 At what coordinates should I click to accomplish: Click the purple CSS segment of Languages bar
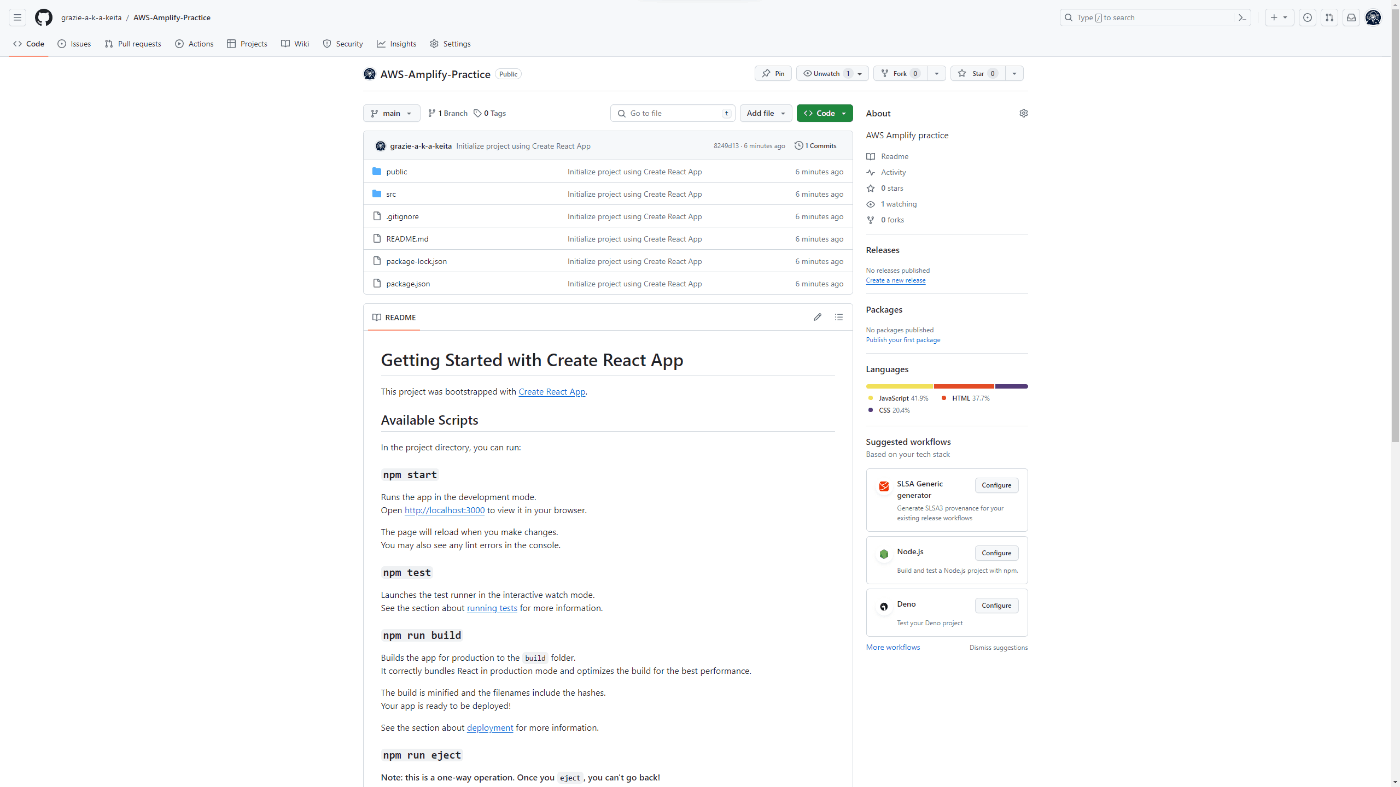(1011, 386)
